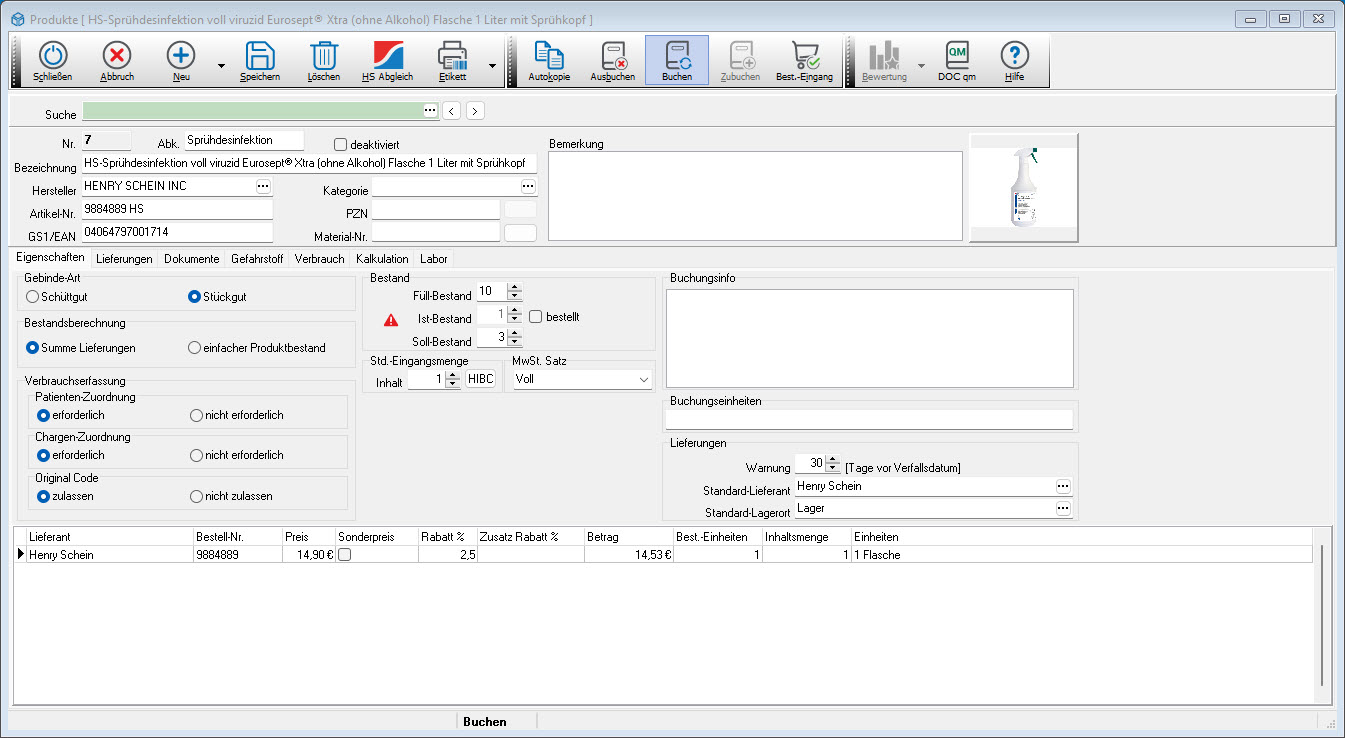
Task: Open the Gefahrstoff tab
Action: tap(257, 259)
